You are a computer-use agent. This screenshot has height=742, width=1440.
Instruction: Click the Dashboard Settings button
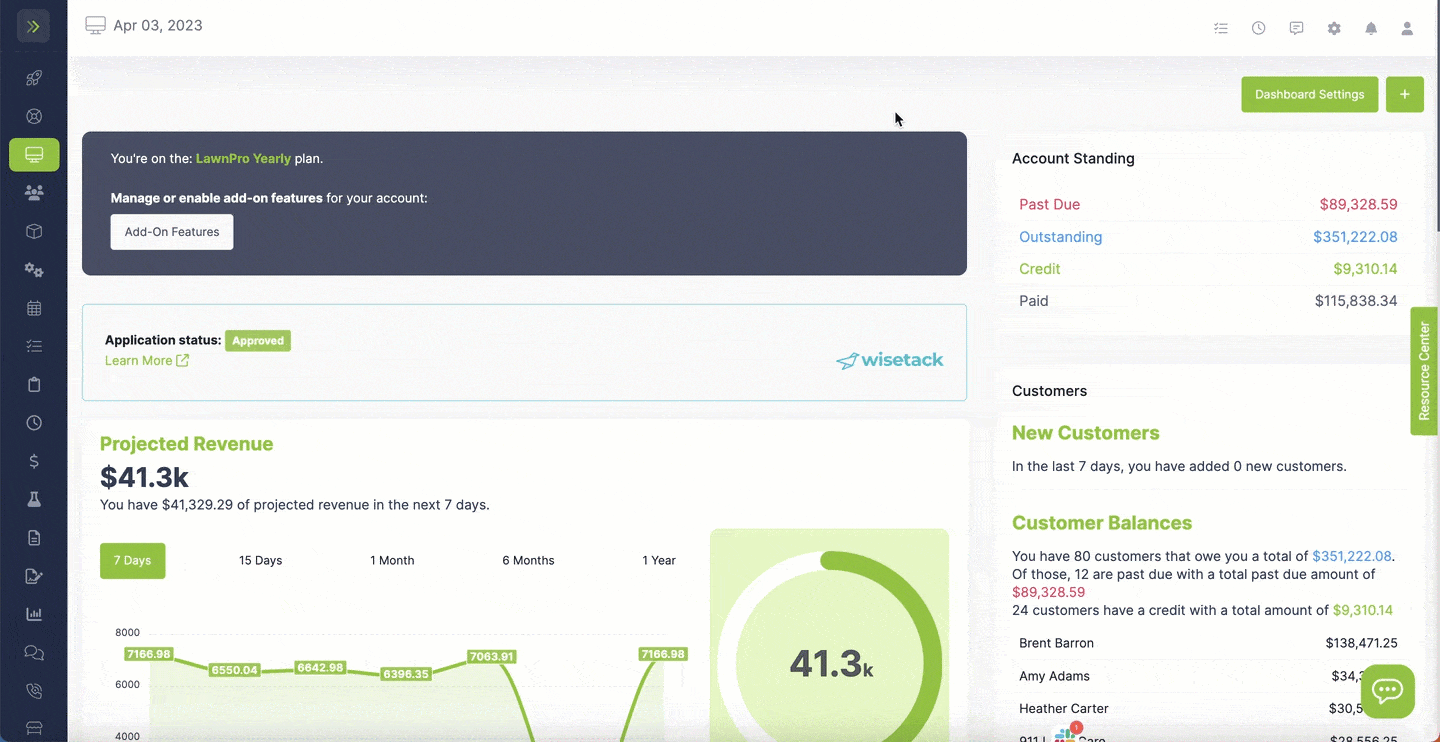click(x=1309, y=95)
